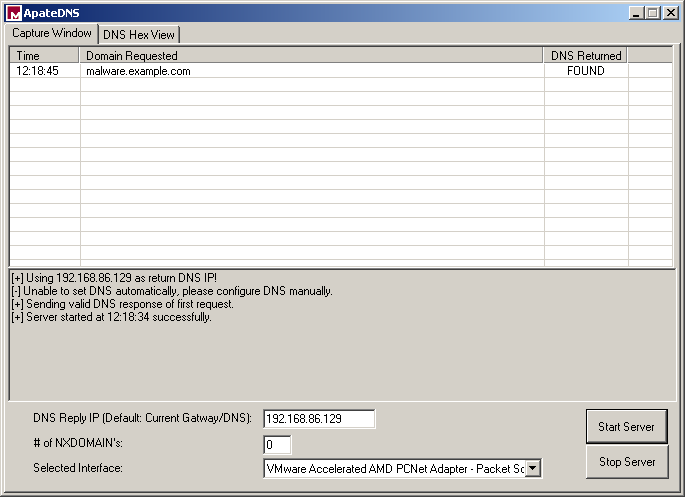
Task: Click the VMware Accelerated AMD PCNet Adapter combo box
Action: tap(402, 469)
